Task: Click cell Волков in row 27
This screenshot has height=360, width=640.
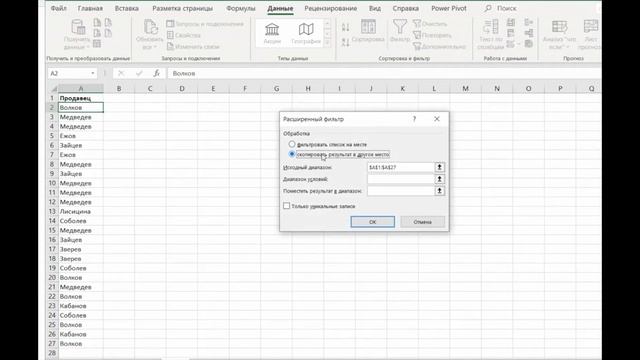Action: point(81,344)
